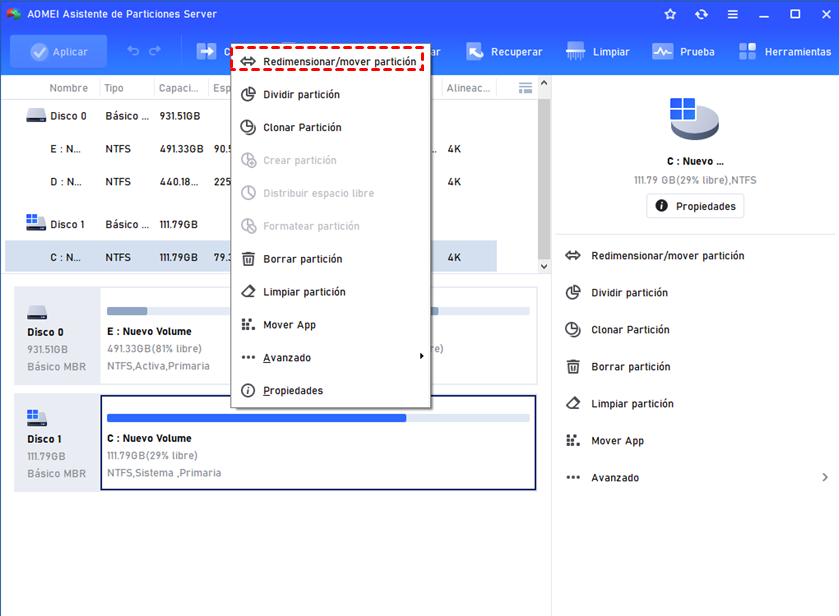
Task: Open Propiedades in context menu
Action: click(x=331, y=391)
